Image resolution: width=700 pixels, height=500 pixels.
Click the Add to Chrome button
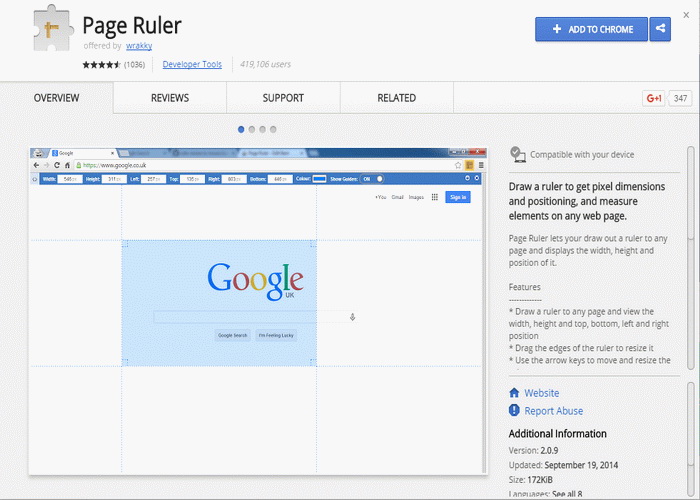(x=591, y=29)
